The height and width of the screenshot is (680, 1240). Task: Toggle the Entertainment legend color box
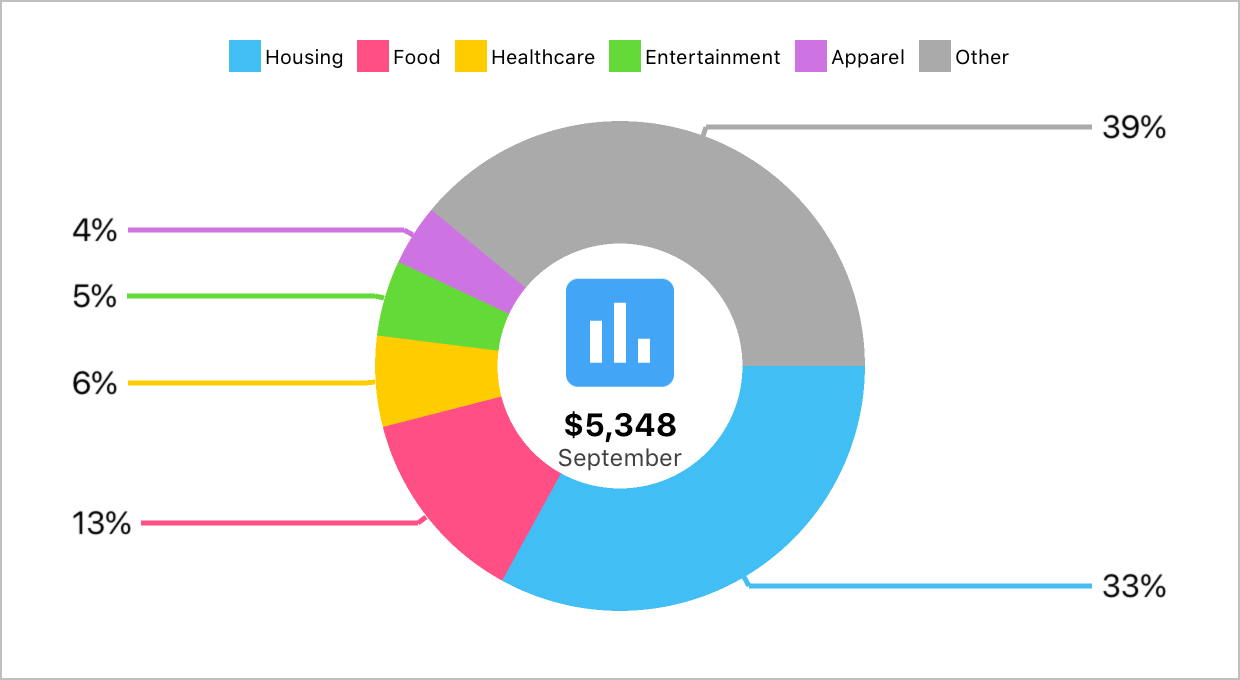pos(625,57)
